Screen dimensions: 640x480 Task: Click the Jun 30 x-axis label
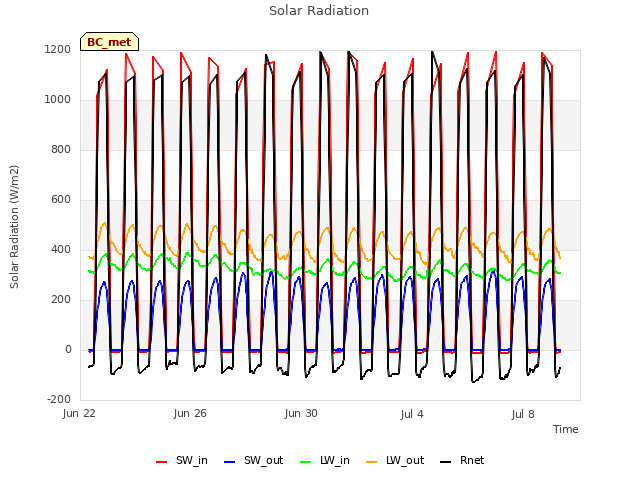tap(301, 413)
